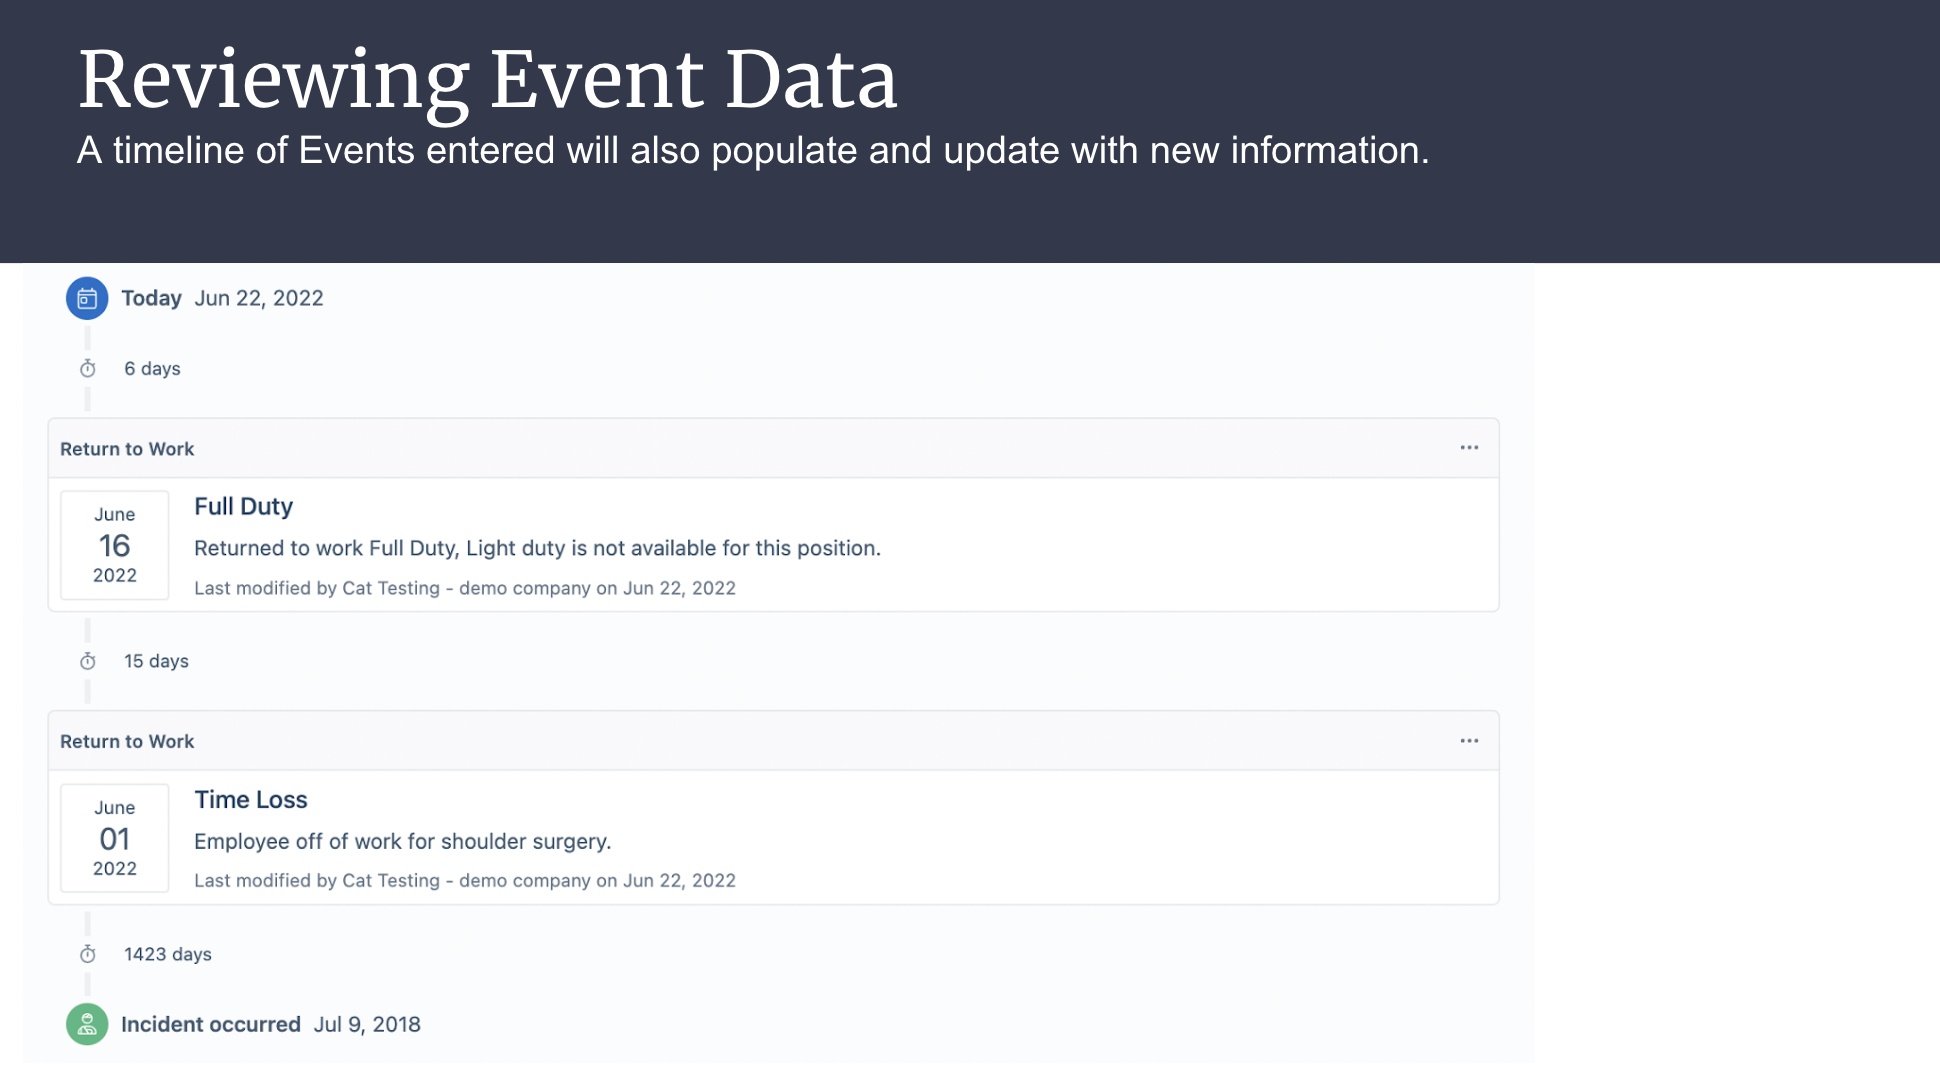Click the stopwatch icon beside 6 days
The image size is (1940, 1088).
tap(88, 369)
